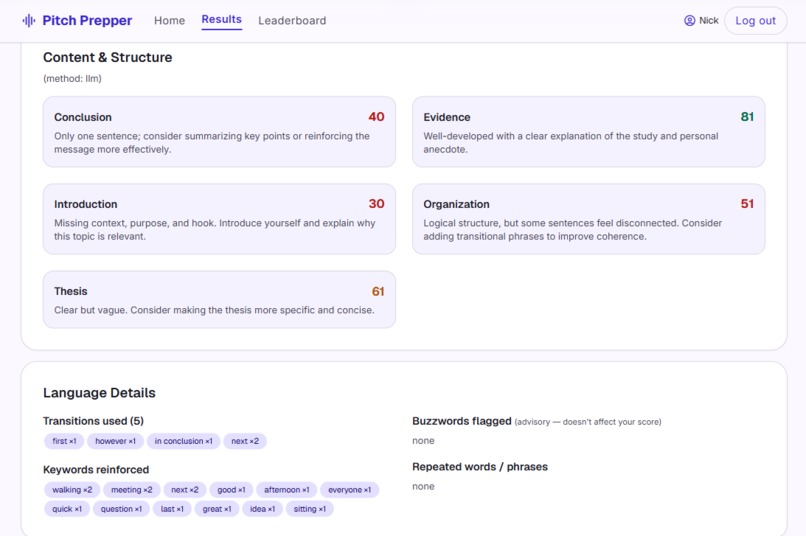Go to the Leaderboard page

click(292, 21)
